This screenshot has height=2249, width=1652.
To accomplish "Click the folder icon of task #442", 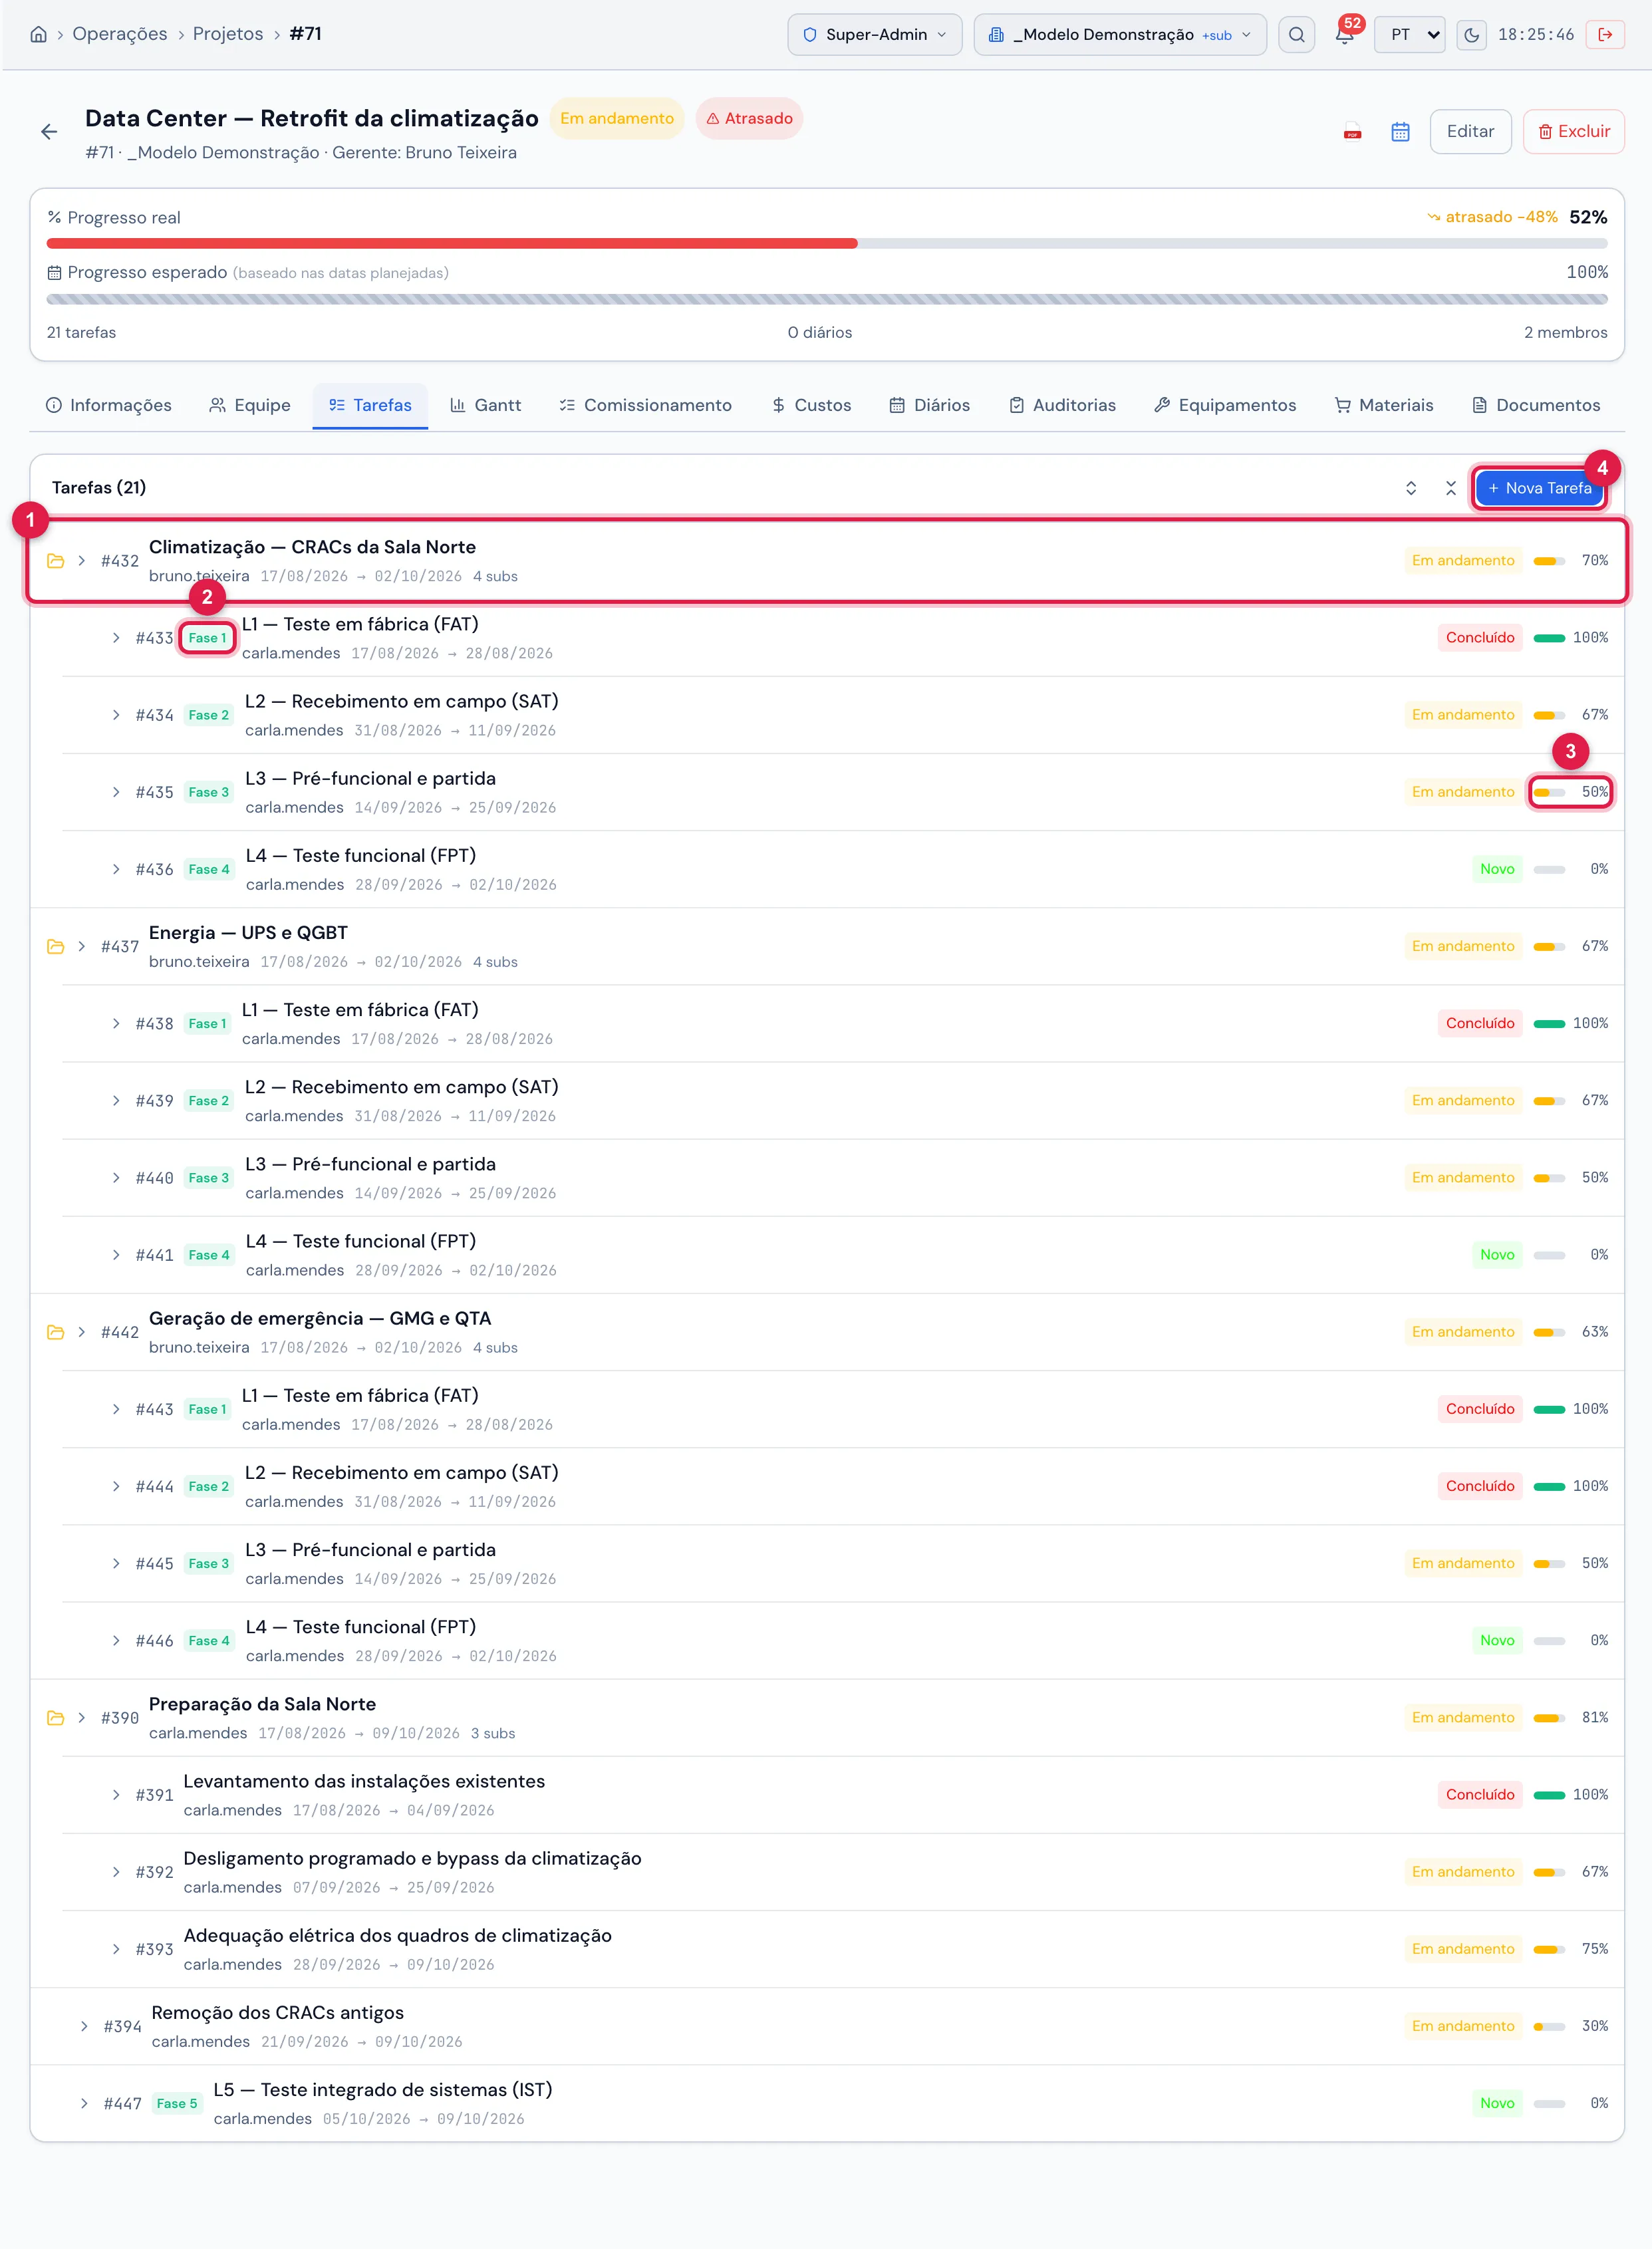I will [x=56, y=1332].
